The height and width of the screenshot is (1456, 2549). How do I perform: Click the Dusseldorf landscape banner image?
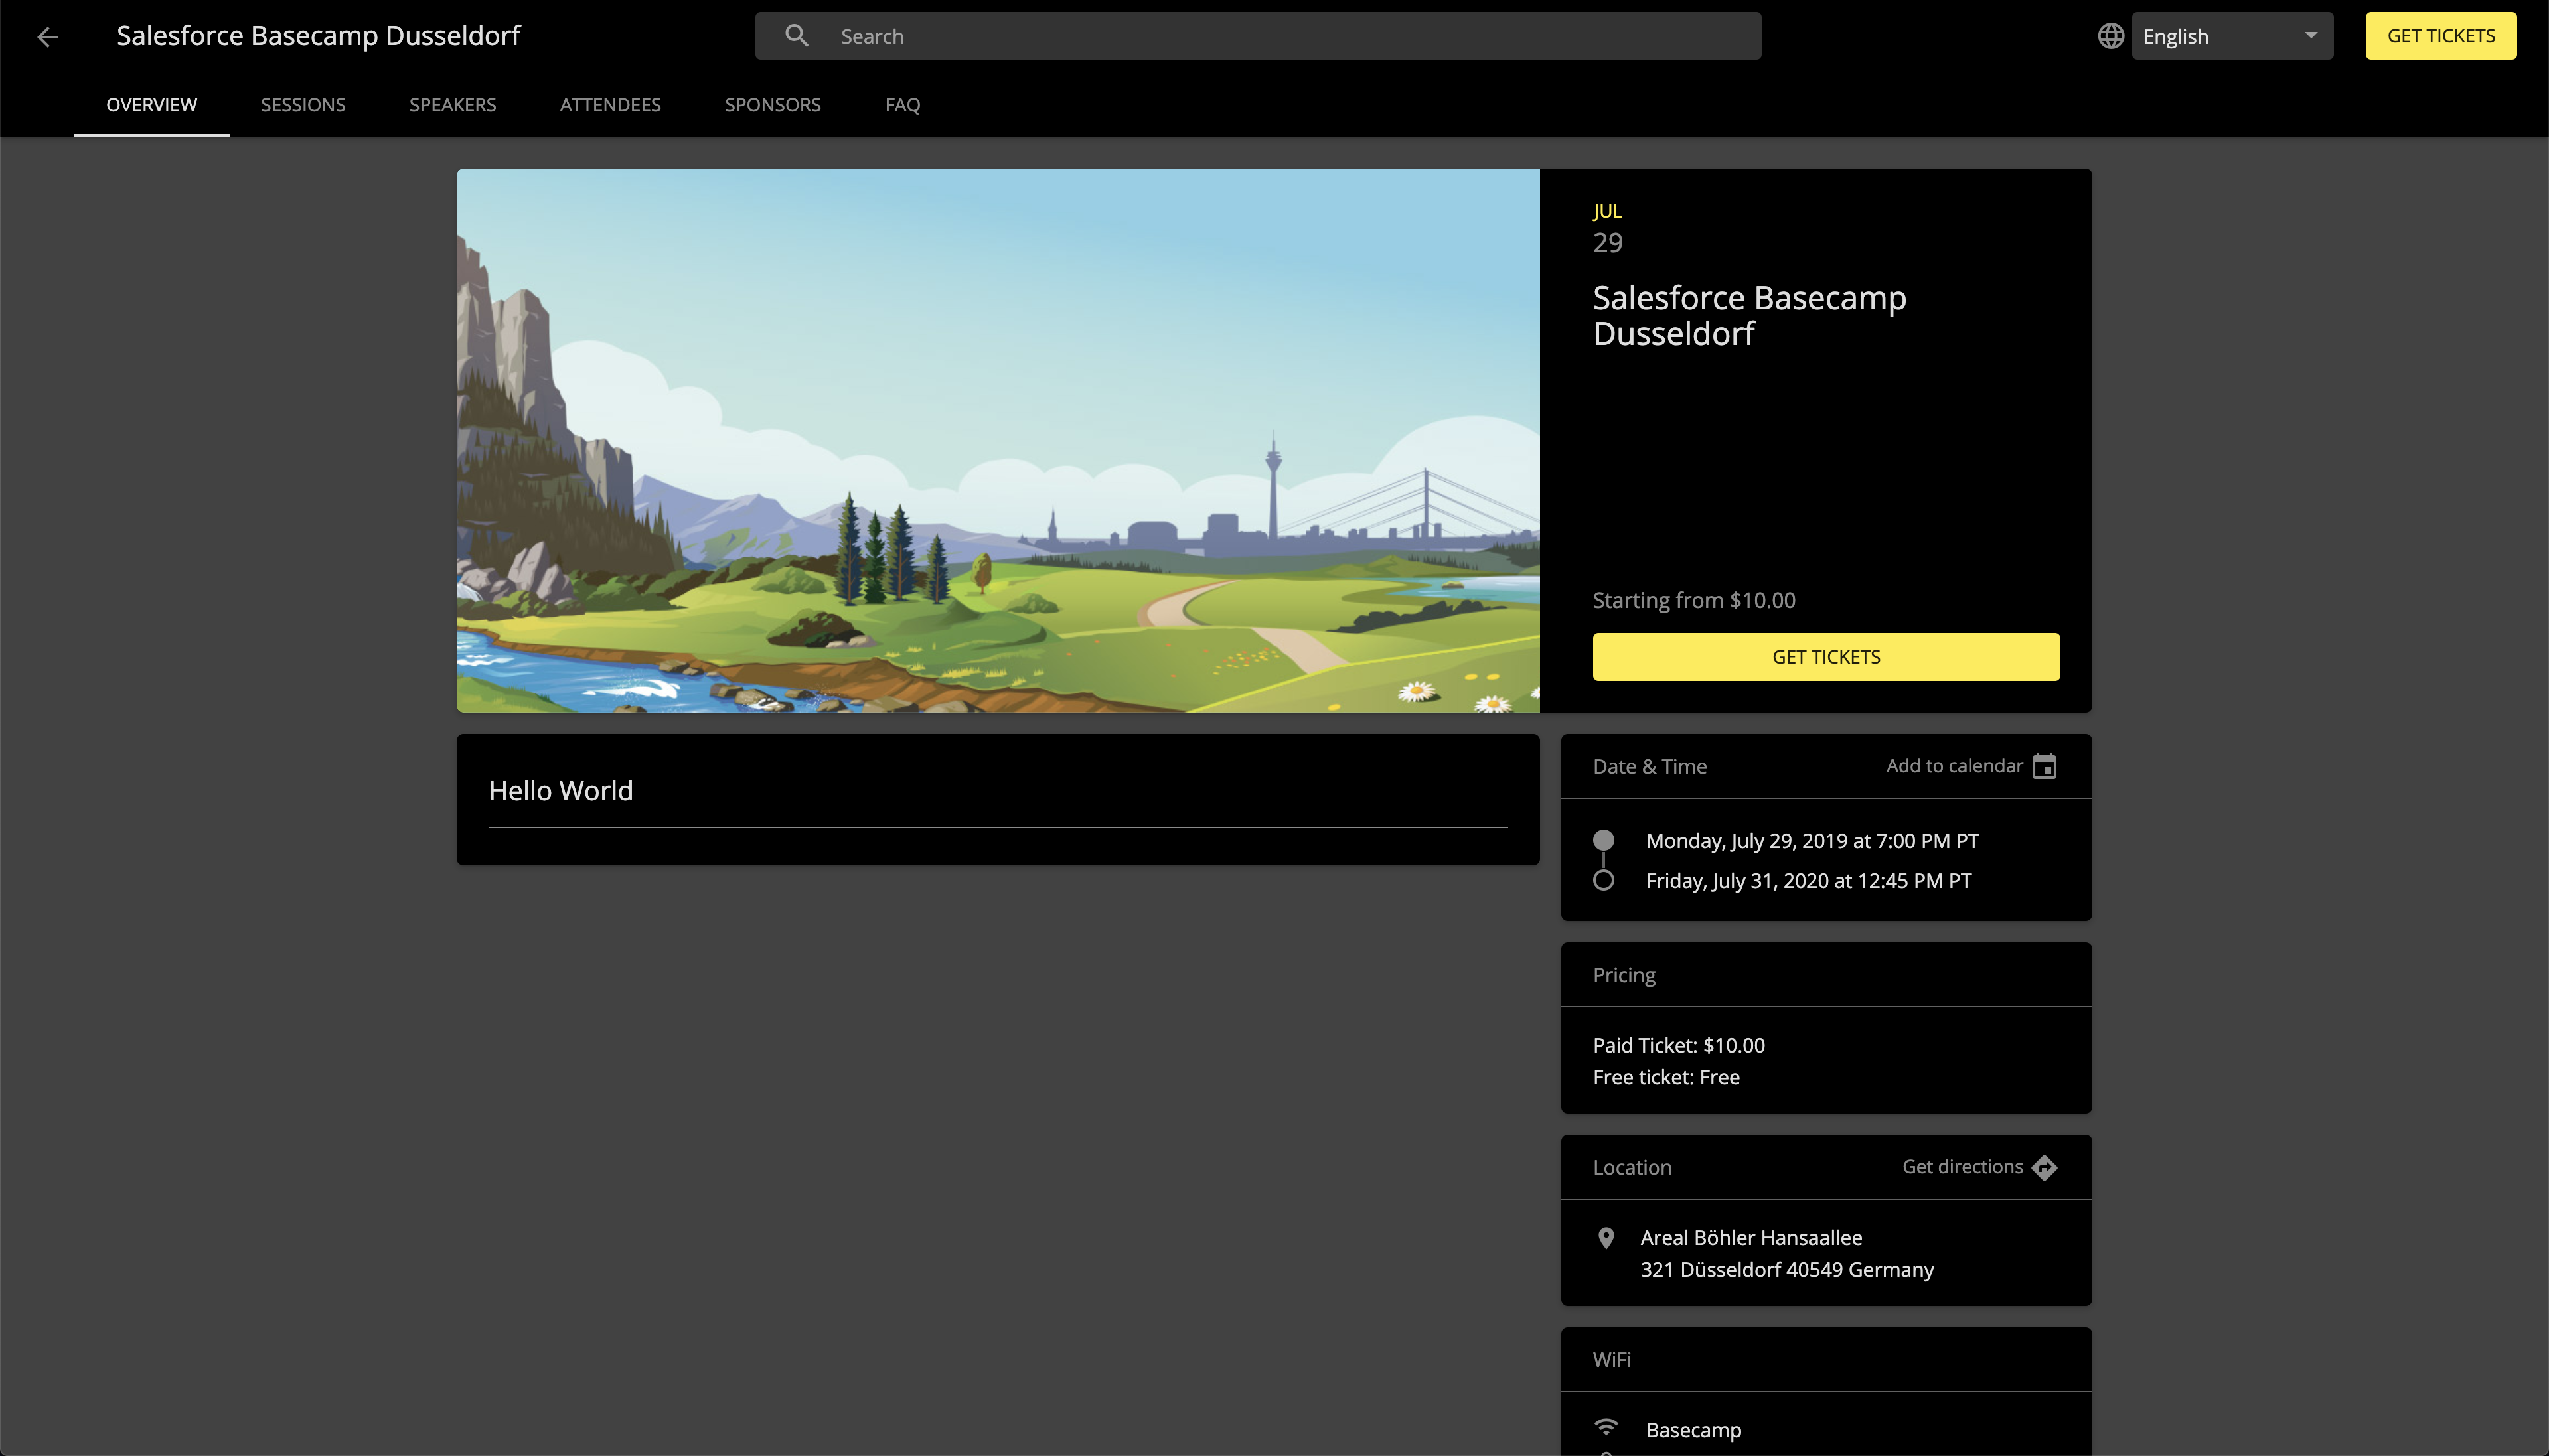997,440
